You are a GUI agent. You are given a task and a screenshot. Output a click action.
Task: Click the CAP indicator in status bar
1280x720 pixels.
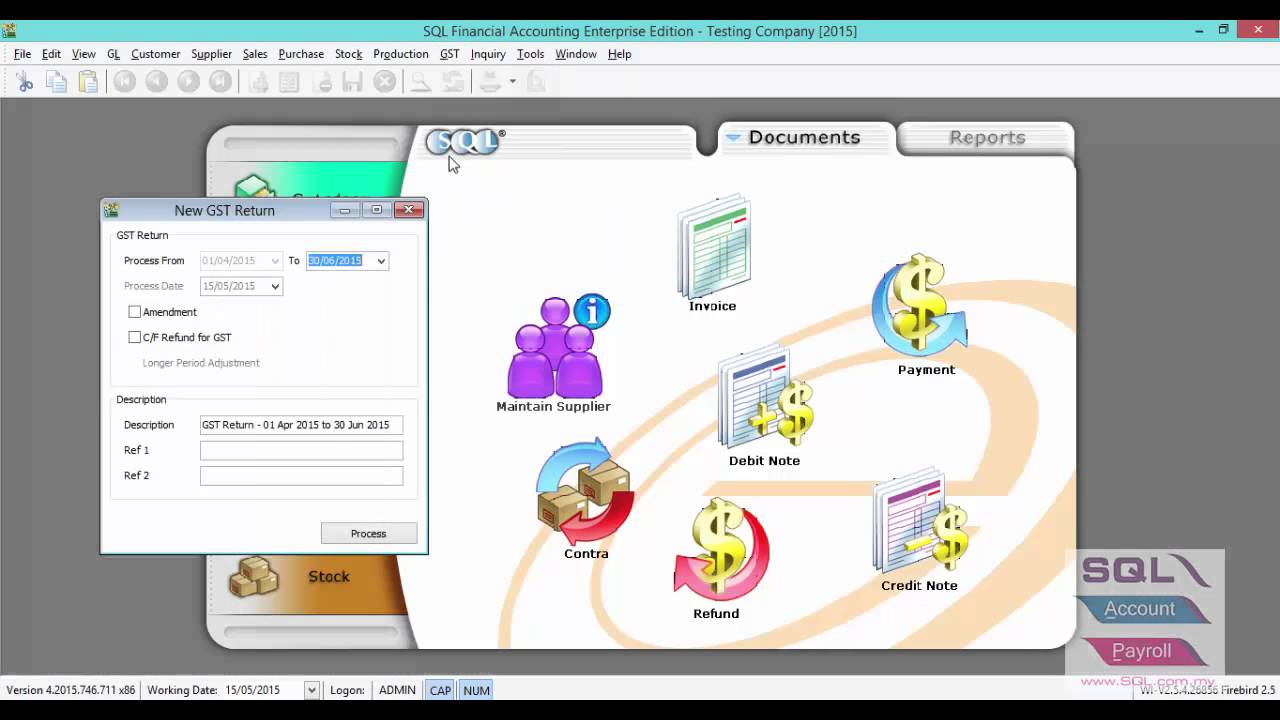[440, 690]
